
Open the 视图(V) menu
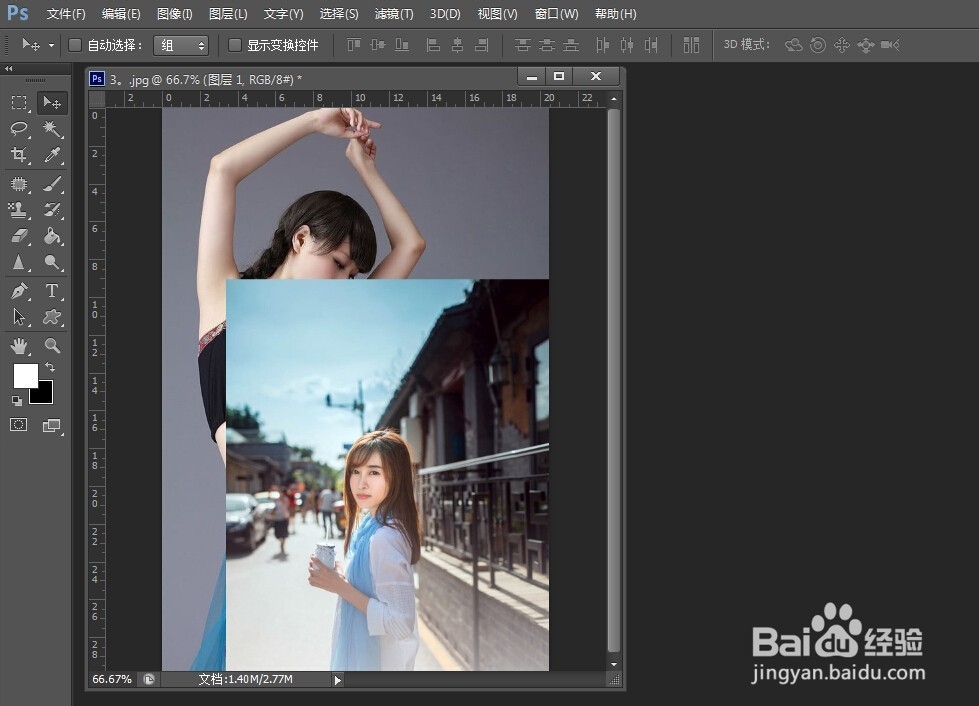(x=498, y=14)
